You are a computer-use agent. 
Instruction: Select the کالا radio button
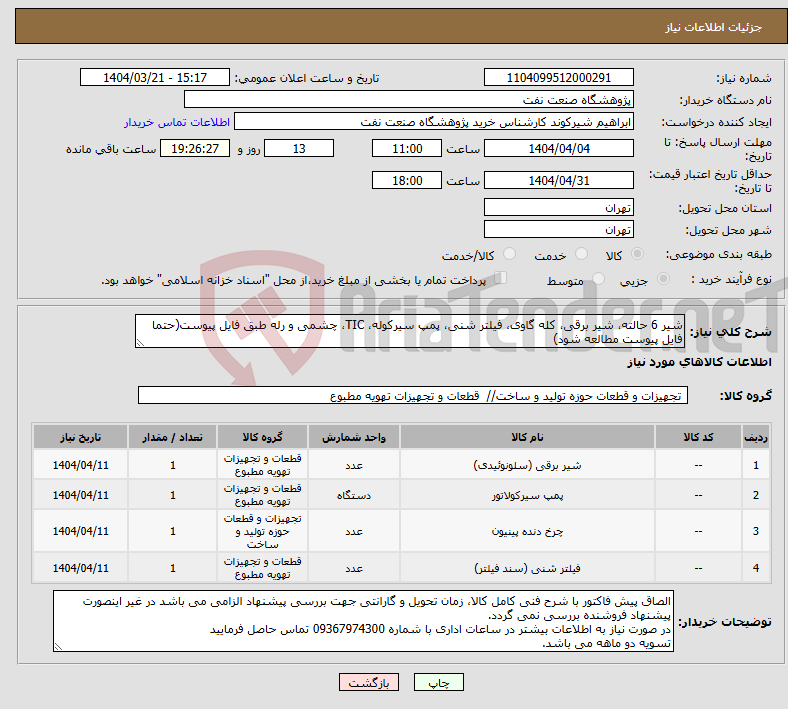click(x=637, y=254)
